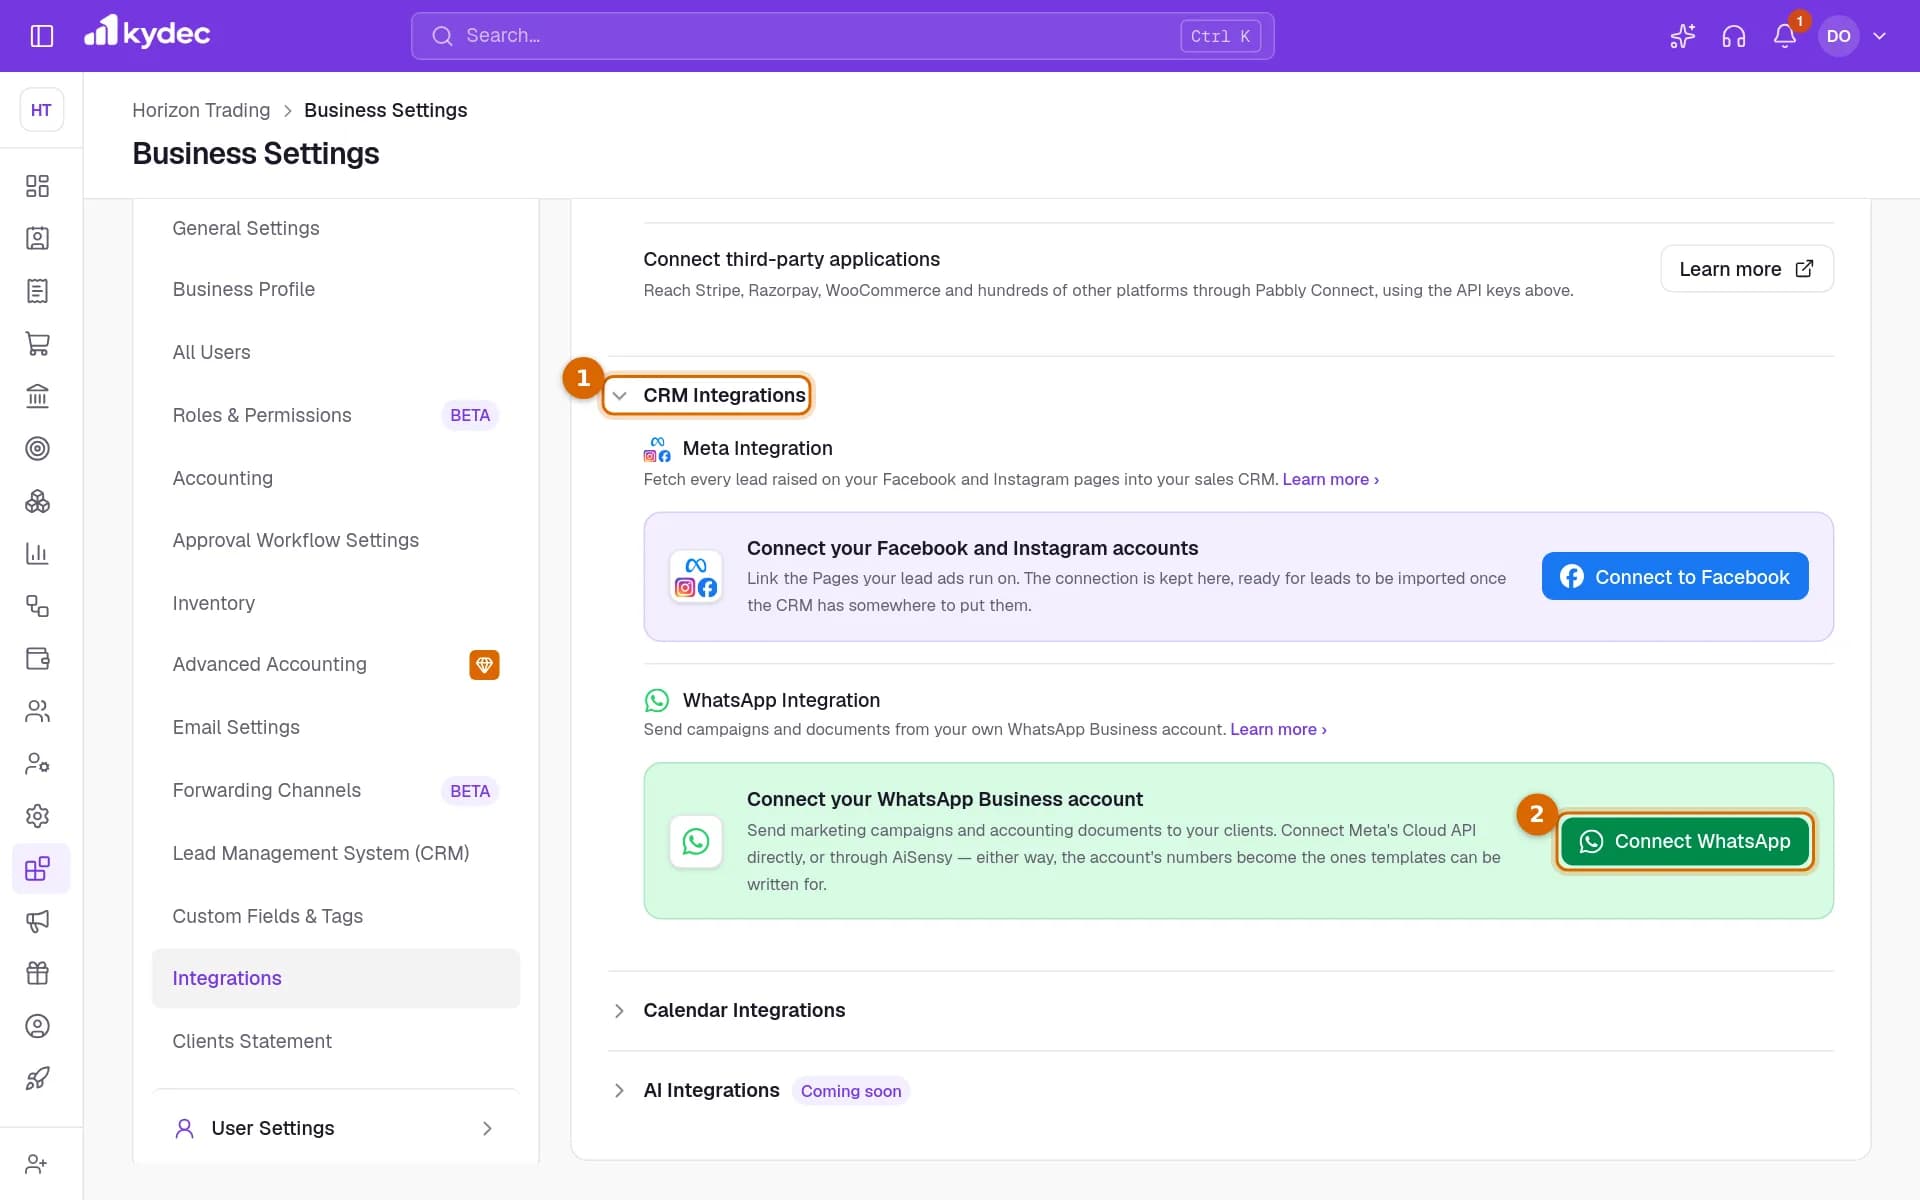Viewport: 1920px width, 1200px height.
Task: Click the Advanced Accounting premium gem badge
Action: 484,665
